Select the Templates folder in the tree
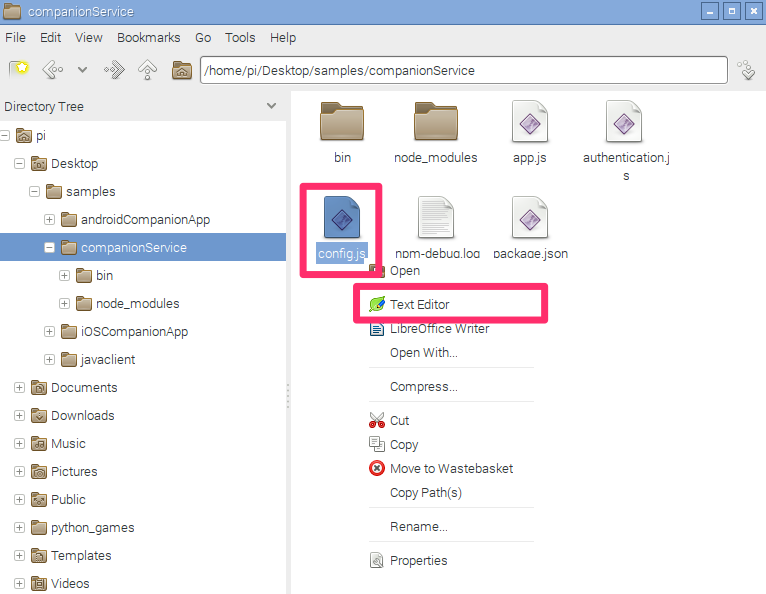Viewport: 766px width, 594px height. click(71, 555)
